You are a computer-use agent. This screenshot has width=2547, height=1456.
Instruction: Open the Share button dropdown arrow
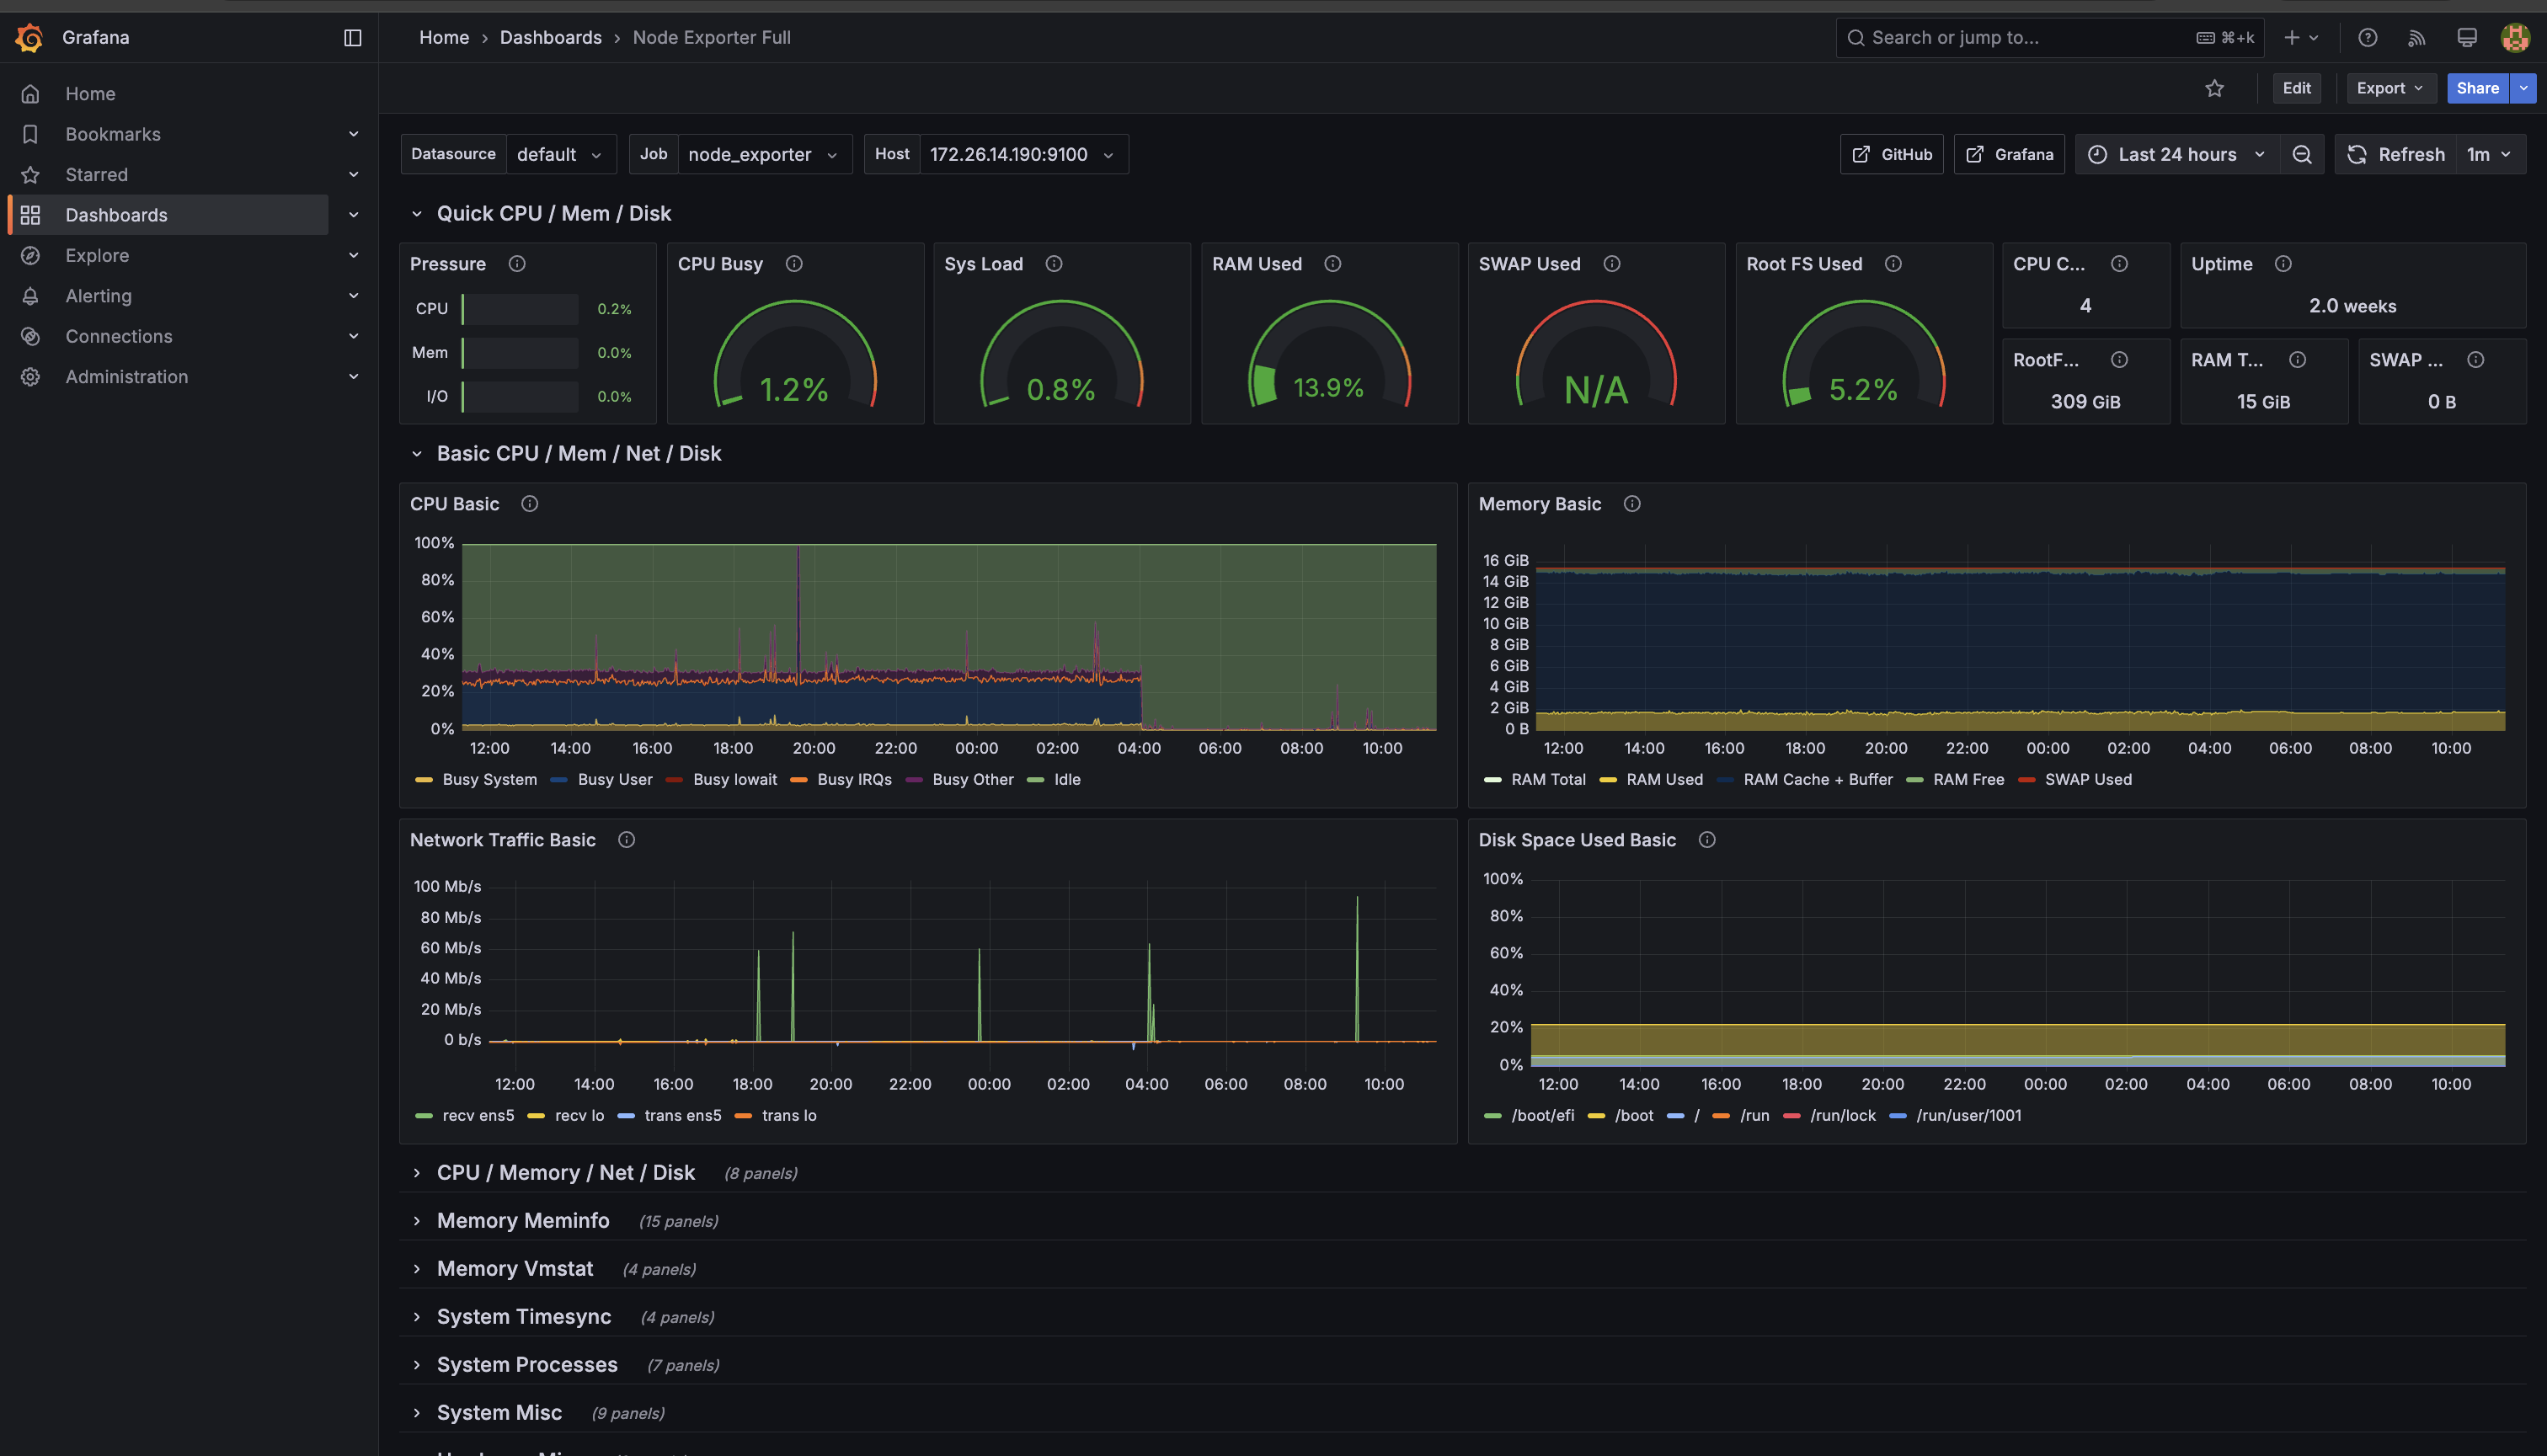pyautogui.click(x=2523, y=88)
